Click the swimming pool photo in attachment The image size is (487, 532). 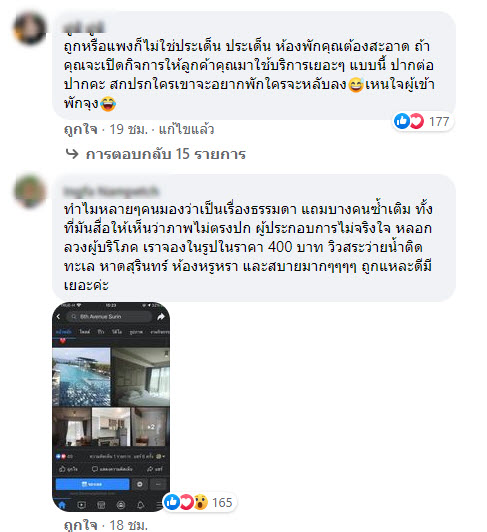point(81,377)
